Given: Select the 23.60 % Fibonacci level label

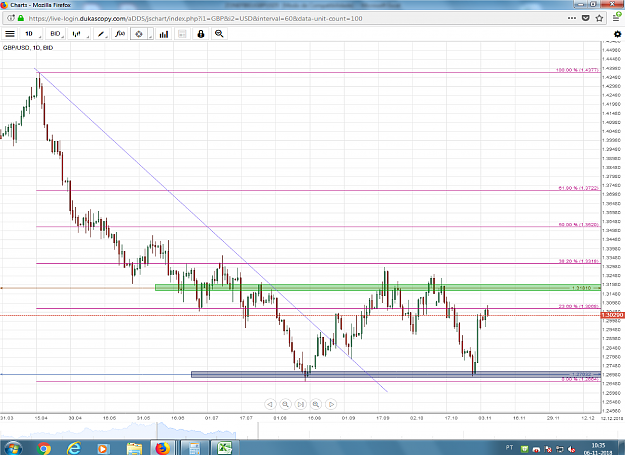Looking at the screenshot, I should pyautogui.click(x=579, y=306).
